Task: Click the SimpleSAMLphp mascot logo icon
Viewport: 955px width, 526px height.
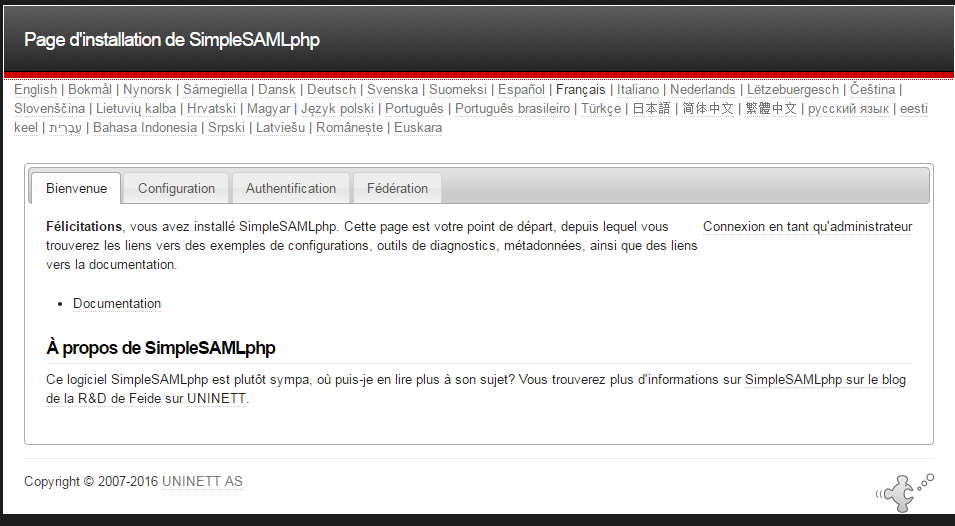Action: coord(905,492)
